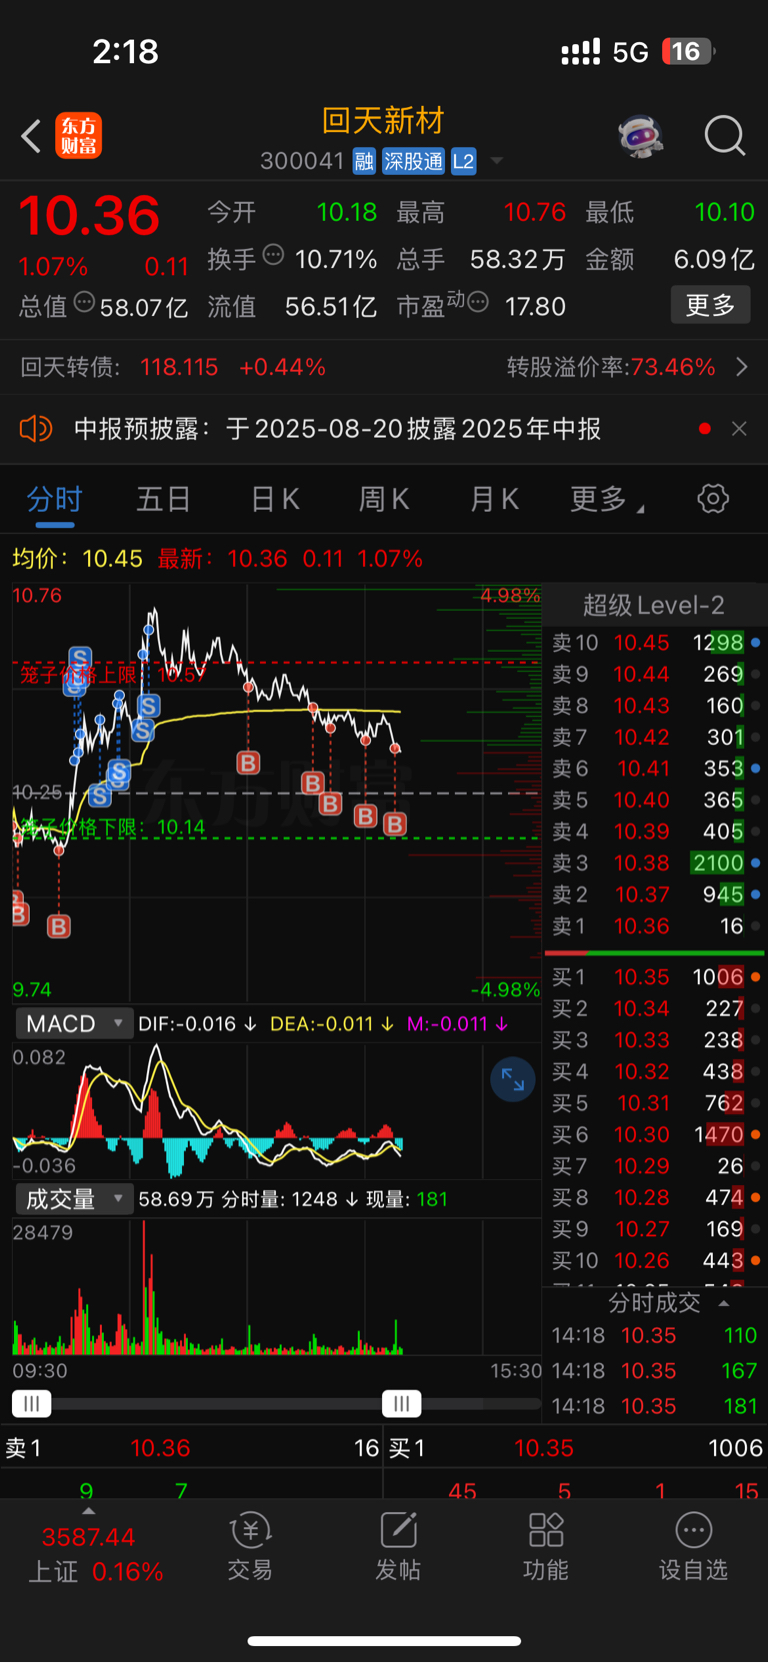Expand the 更多 chart period dropdown
The width and height of the screenshot is (768, 1663).
606,499
